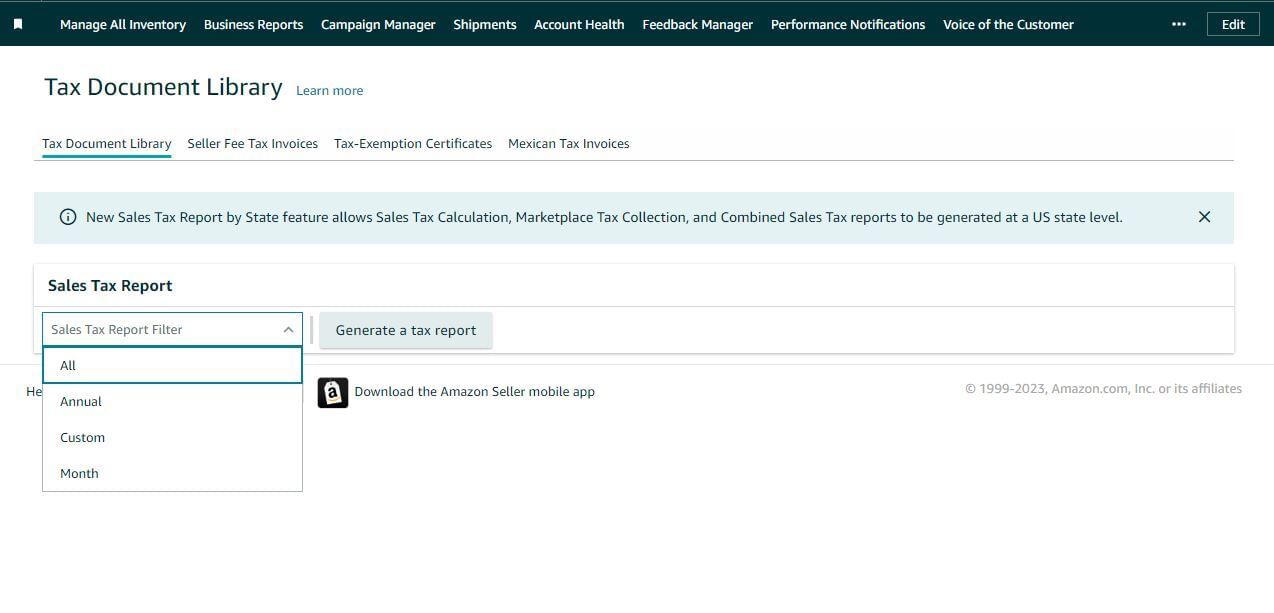This screenshot has height=613, width=1274.
Task: Choose "Annual" in the report filter
Action: 80,401
